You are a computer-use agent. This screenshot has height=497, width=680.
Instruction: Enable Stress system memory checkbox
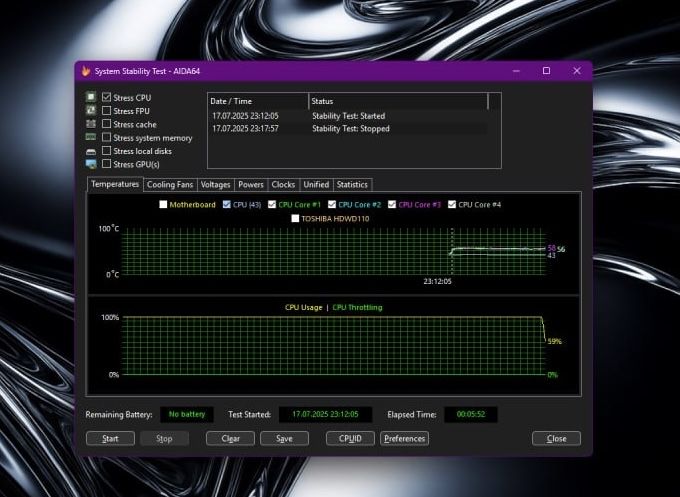tap(106, 137)
